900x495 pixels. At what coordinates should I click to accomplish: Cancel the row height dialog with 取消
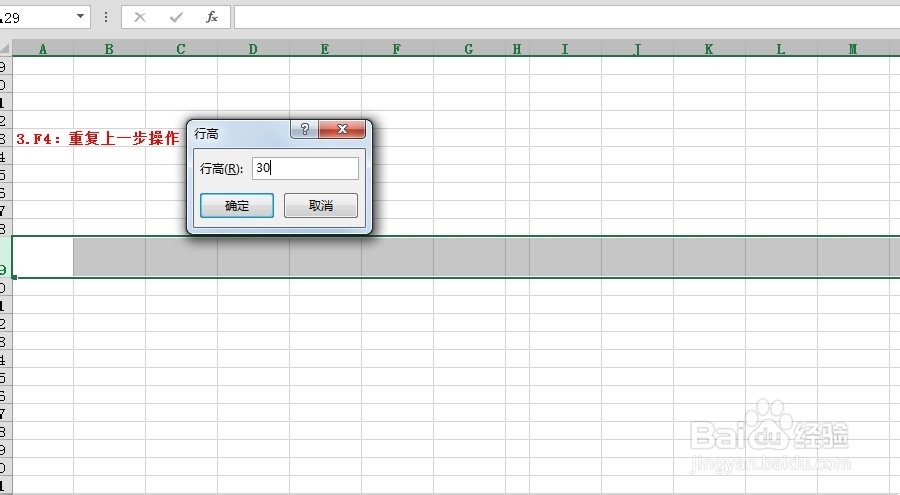pyautogui.click(x=321, y=206)
